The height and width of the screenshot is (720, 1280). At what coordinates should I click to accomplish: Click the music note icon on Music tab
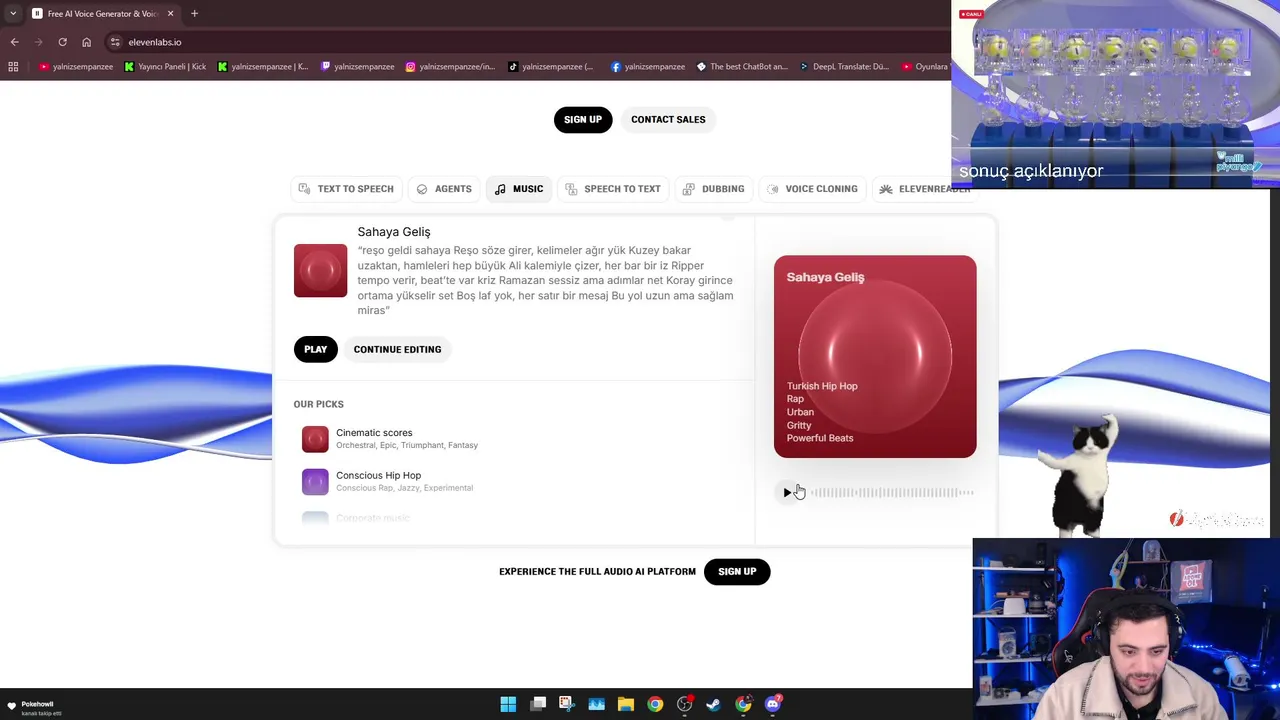[x=500, y=189]
